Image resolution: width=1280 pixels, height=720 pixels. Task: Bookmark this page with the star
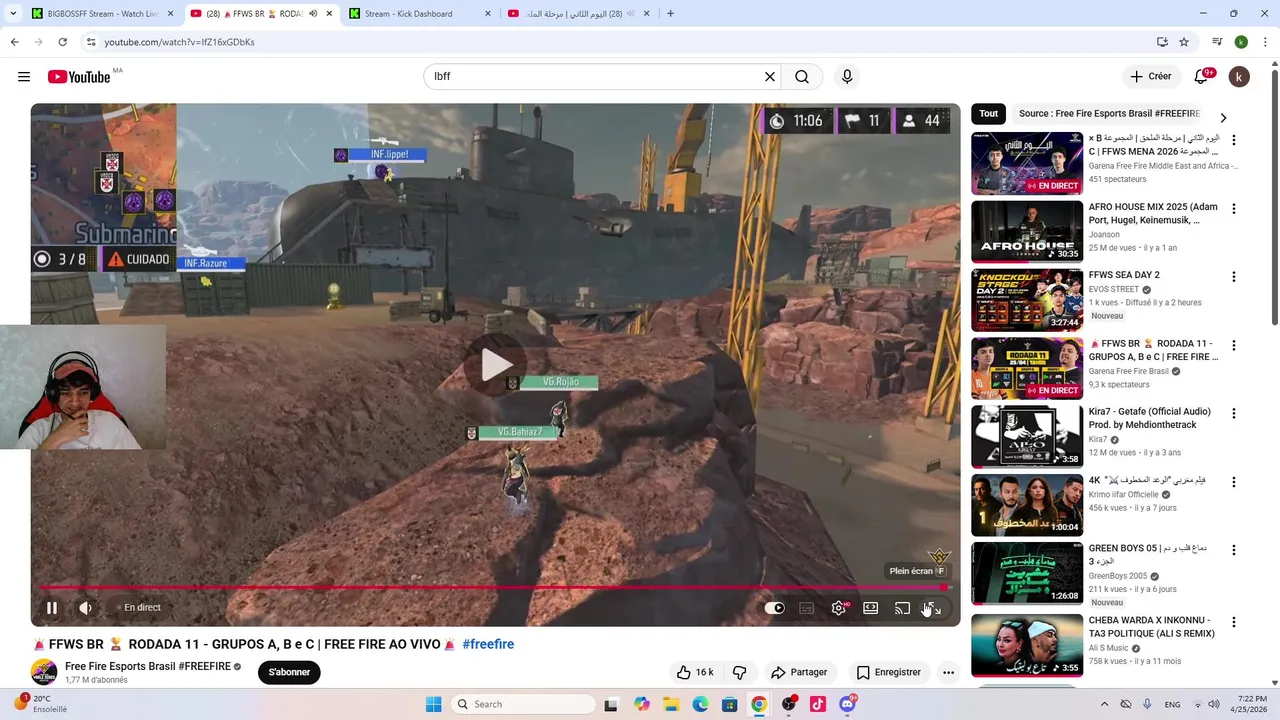pos(1184,42)
